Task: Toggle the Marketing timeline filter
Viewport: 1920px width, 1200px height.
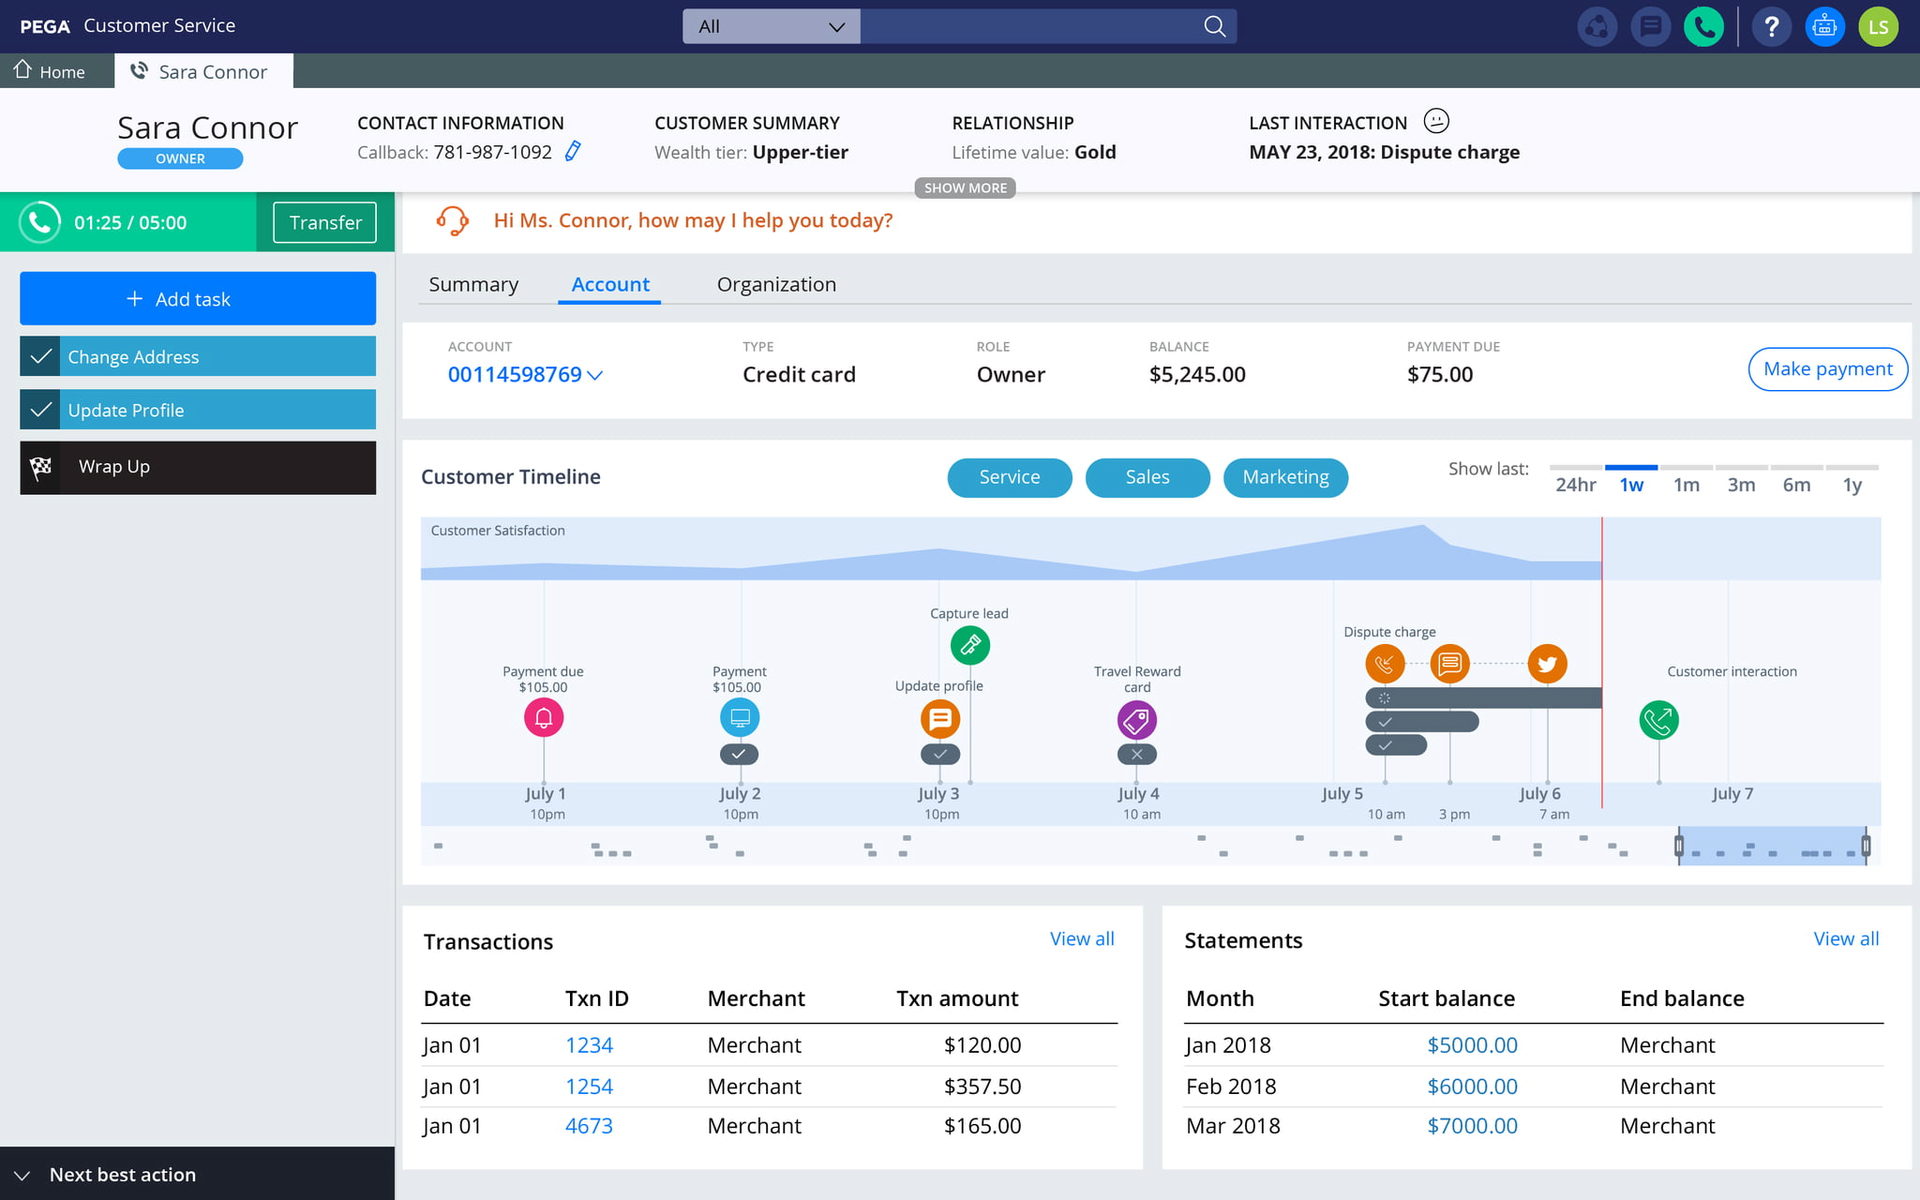Action: [1285, 478]
